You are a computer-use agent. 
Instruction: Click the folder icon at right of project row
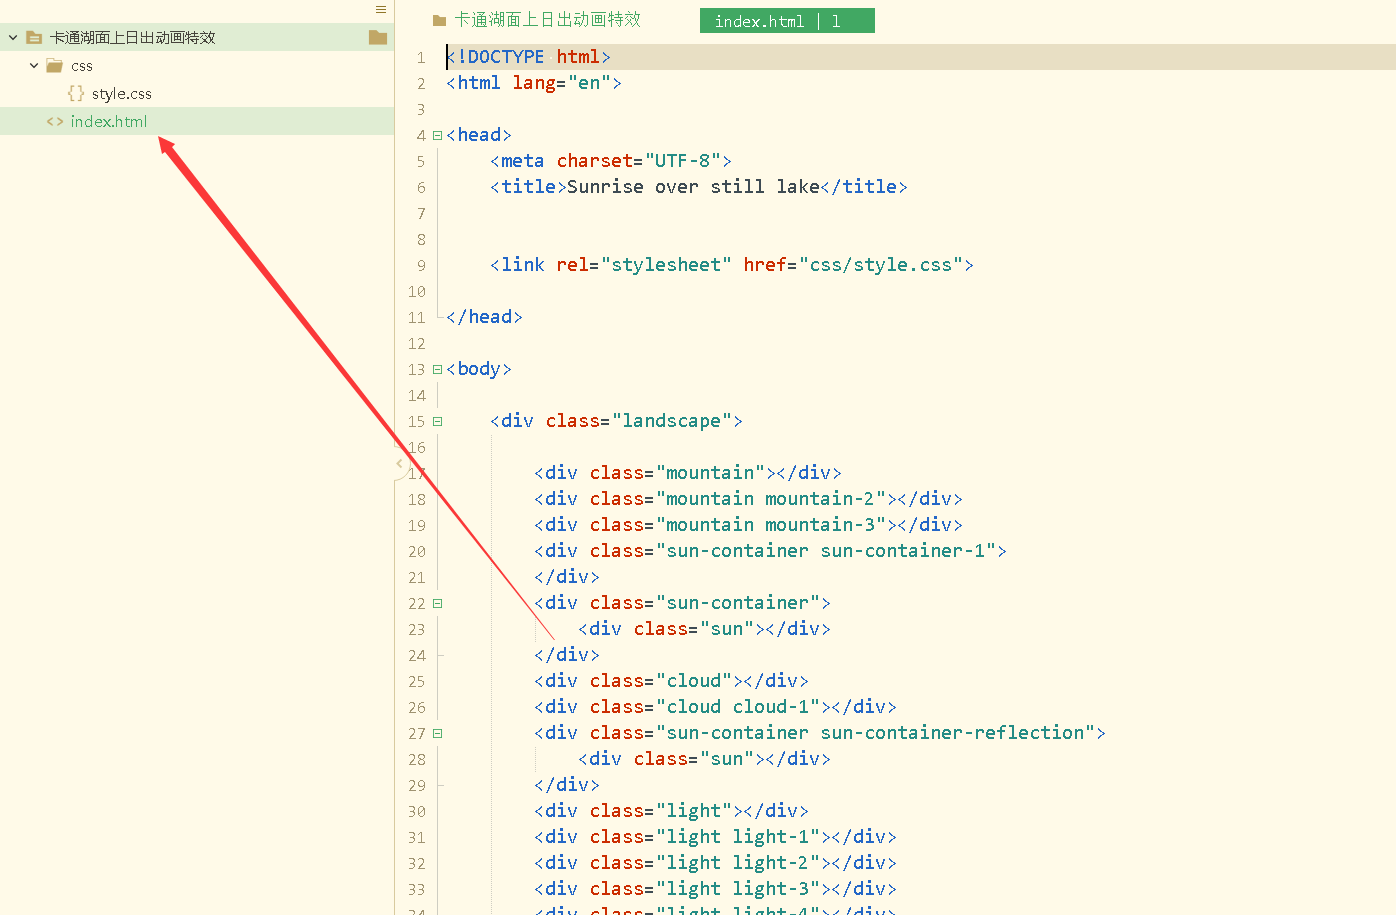[377, 37]
